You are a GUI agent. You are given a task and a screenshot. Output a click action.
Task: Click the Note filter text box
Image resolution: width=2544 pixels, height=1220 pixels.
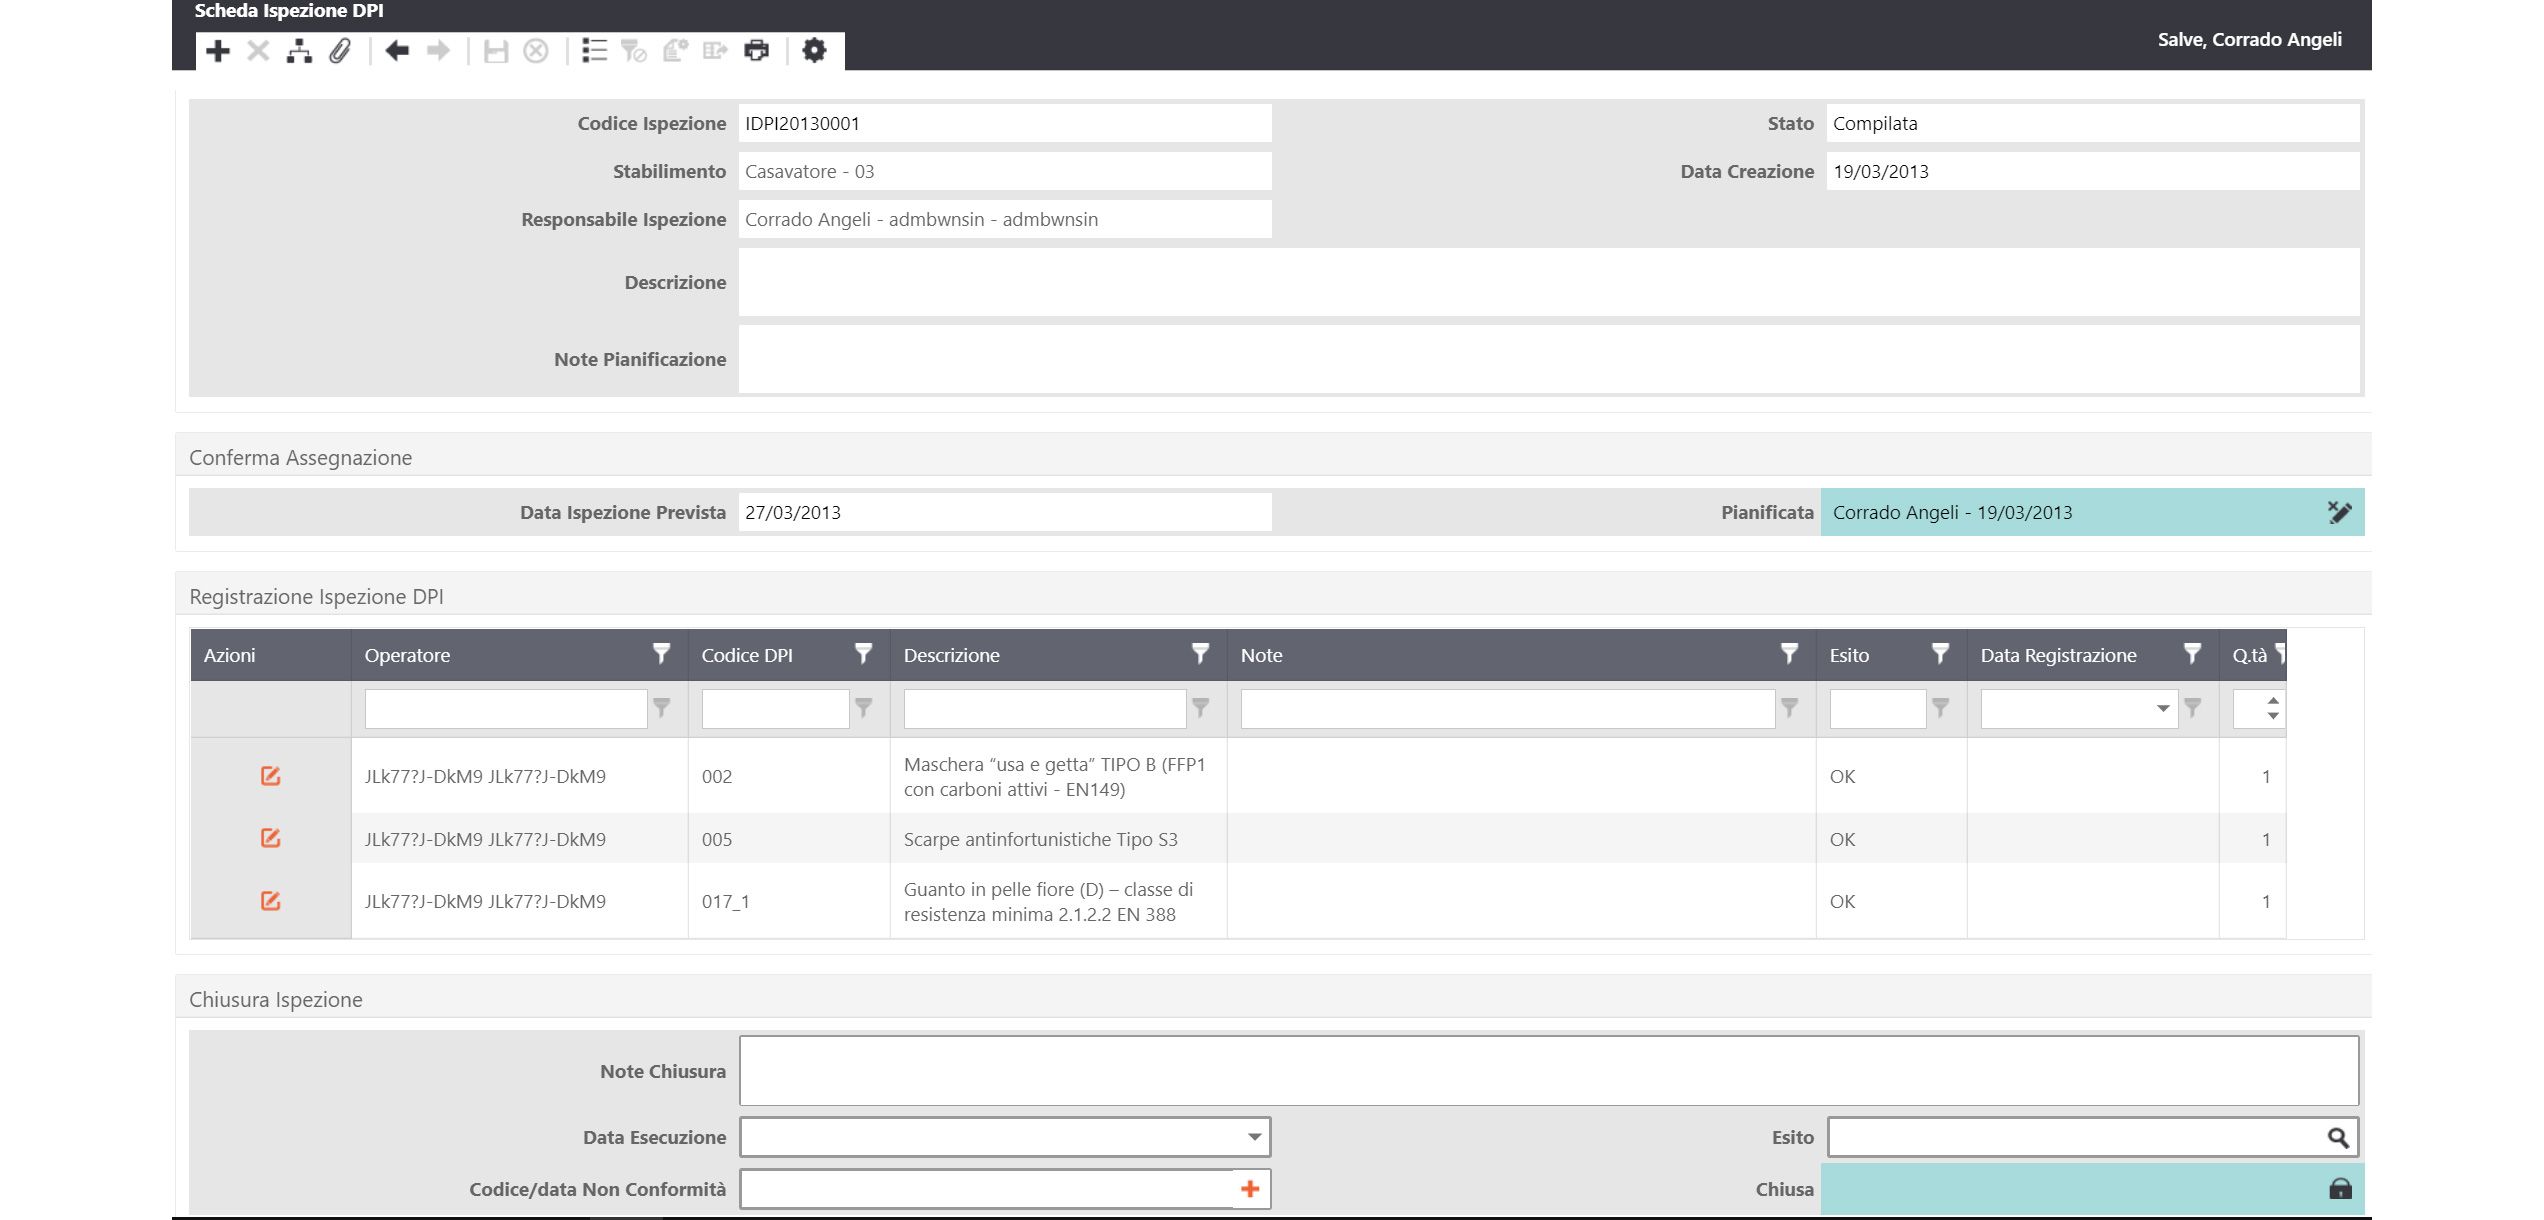(x=1508, y=709)
